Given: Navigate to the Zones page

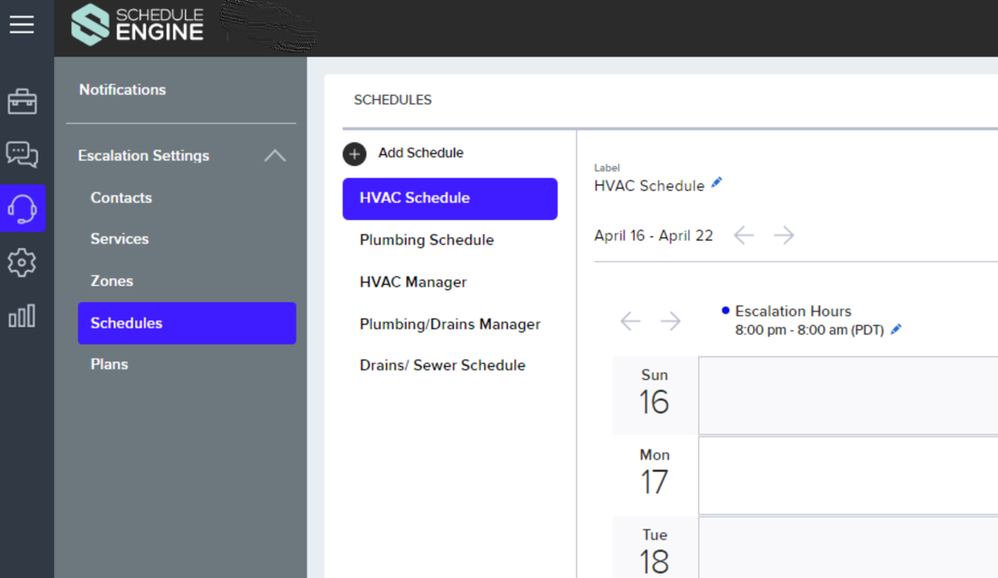Looking at the screenshot, I should point(112,281).
